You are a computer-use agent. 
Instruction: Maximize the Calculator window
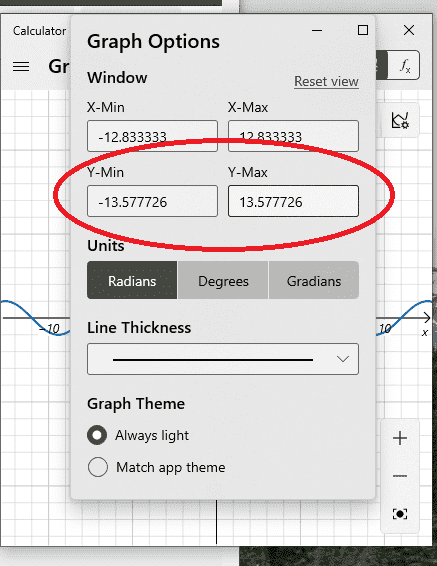click(363, 30)
